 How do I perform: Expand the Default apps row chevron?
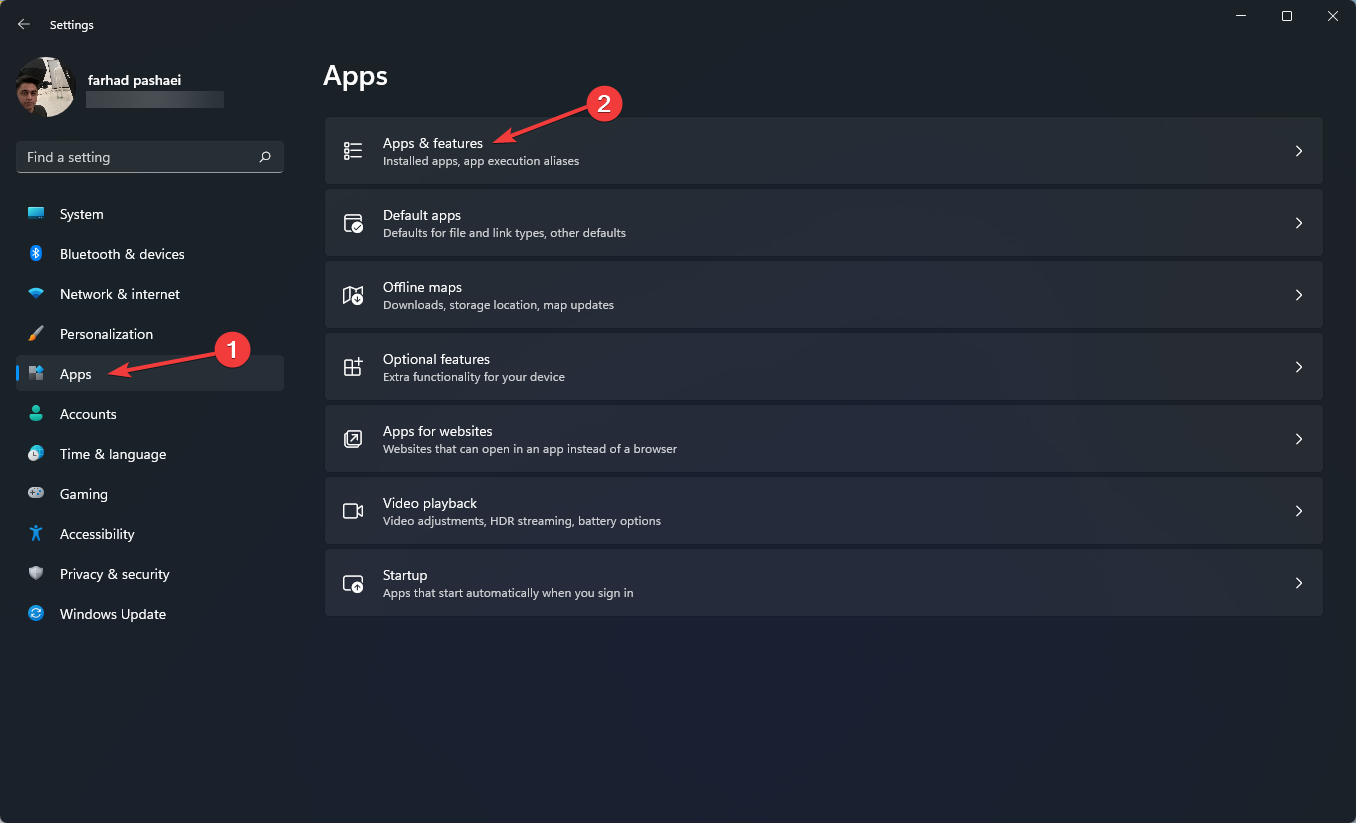click(x=1298, y=222)
